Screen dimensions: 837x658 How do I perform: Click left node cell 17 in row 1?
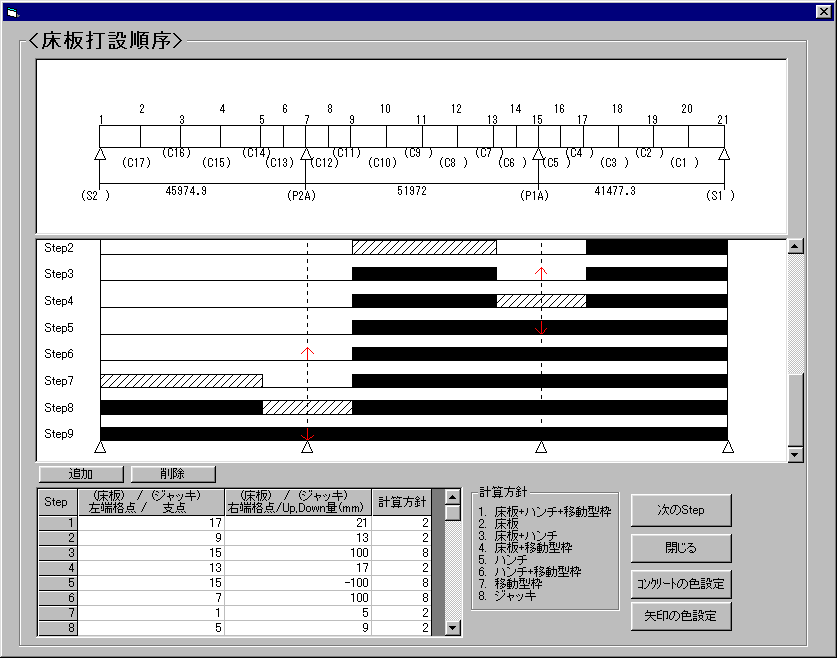151,522
